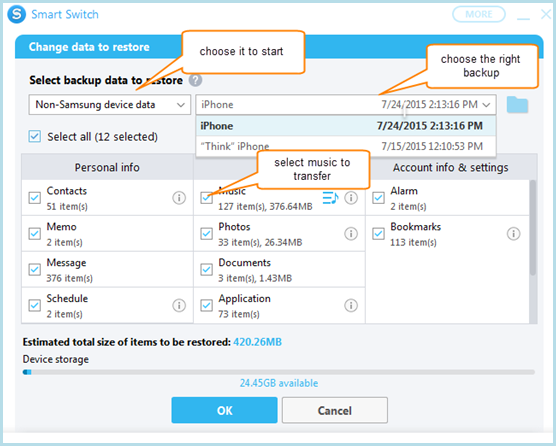This screenshot has width=556, height=446.
Task: View Application info icon
Action: [x=351, y=305]
